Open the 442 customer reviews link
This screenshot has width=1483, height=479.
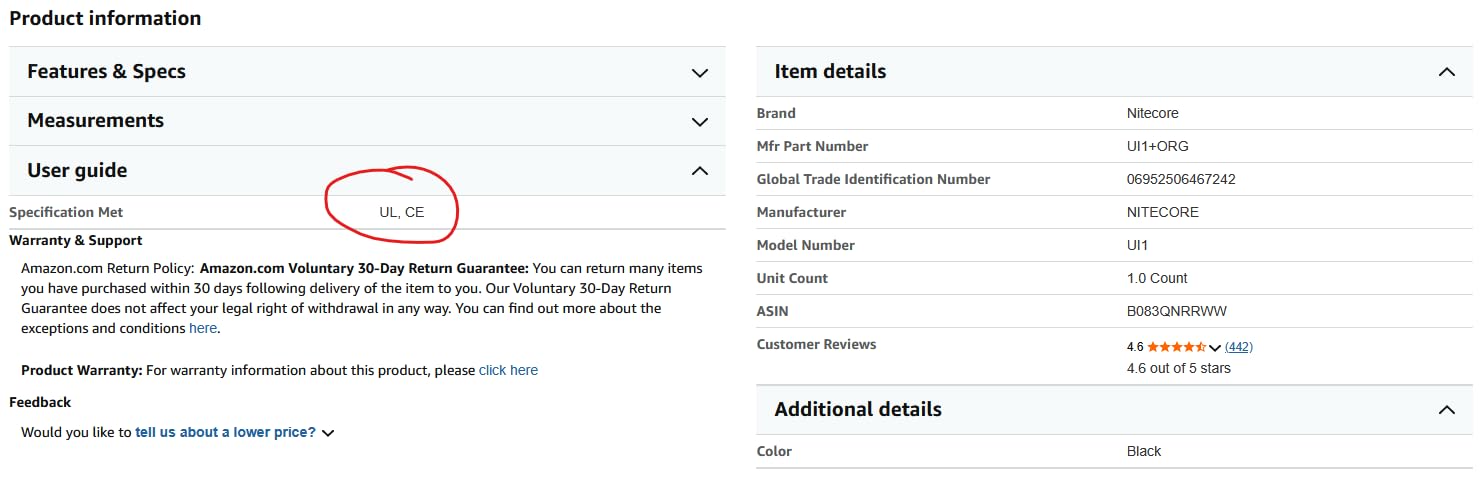pyautogui.click(x=1238, y=347)
